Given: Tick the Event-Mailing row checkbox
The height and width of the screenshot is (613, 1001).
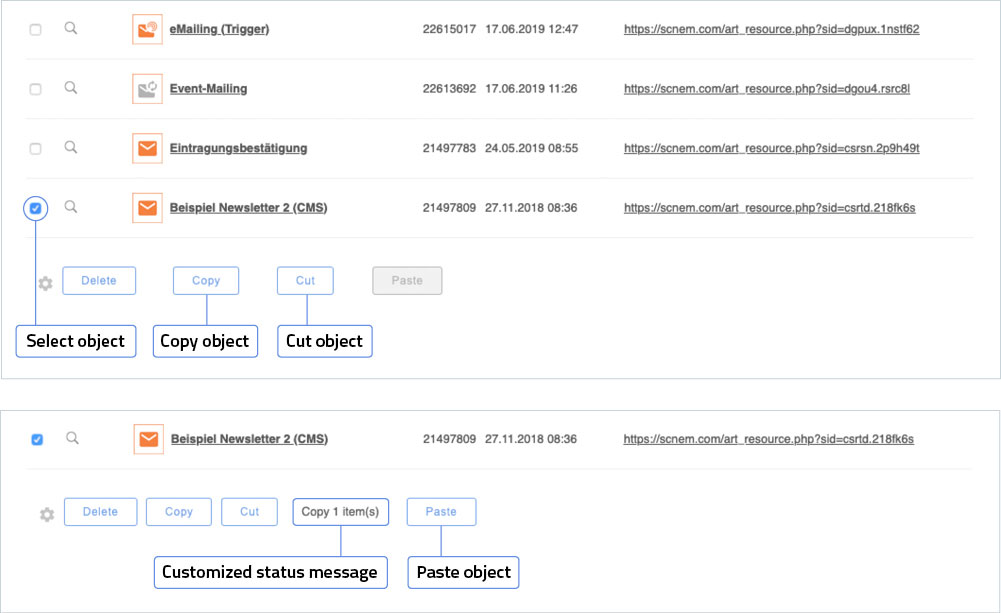Looking at the screenshot, I should point(35,89).
